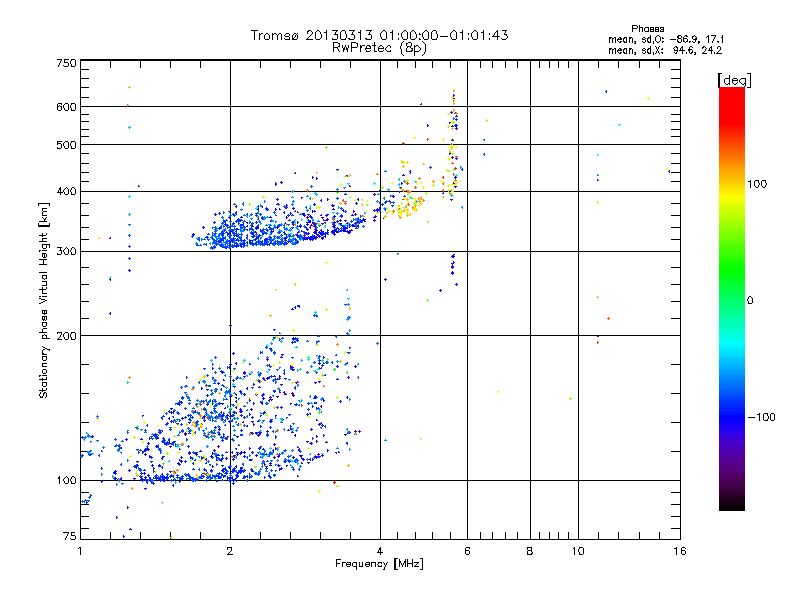The width and height of the screenshot is (800, 600).
Task: Click the '[deg]' colorbar unit label
Action: 734,80
